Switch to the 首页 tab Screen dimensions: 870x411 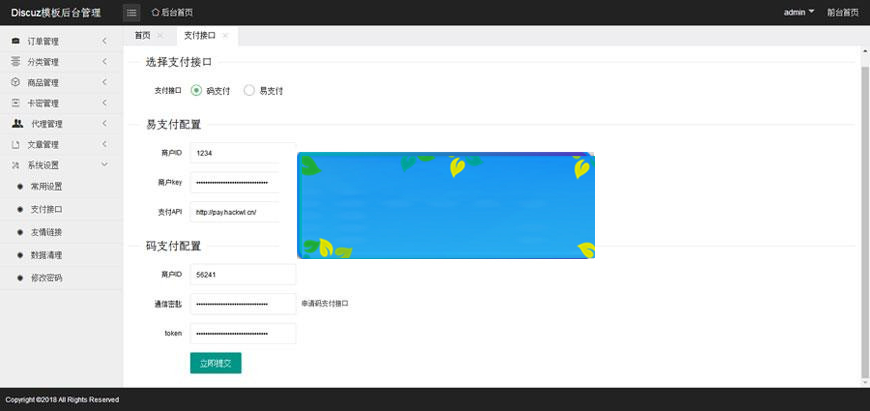click(142, 35)
